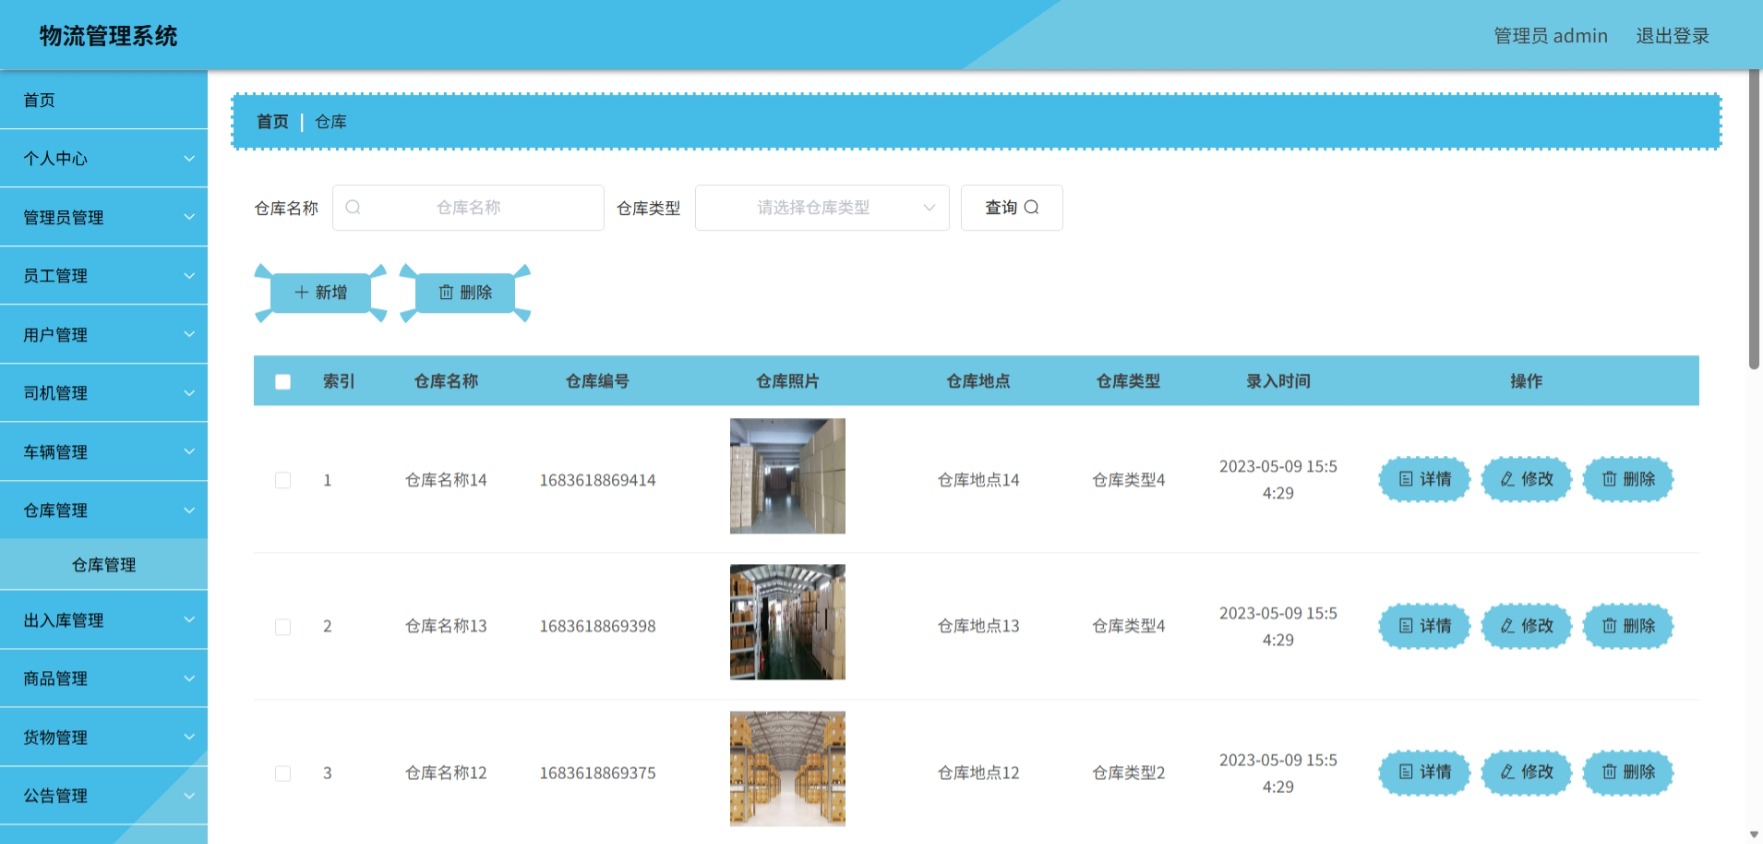Click 退出登录 link
This screenshot has width=1763, height=844.
click(1672, 36)
